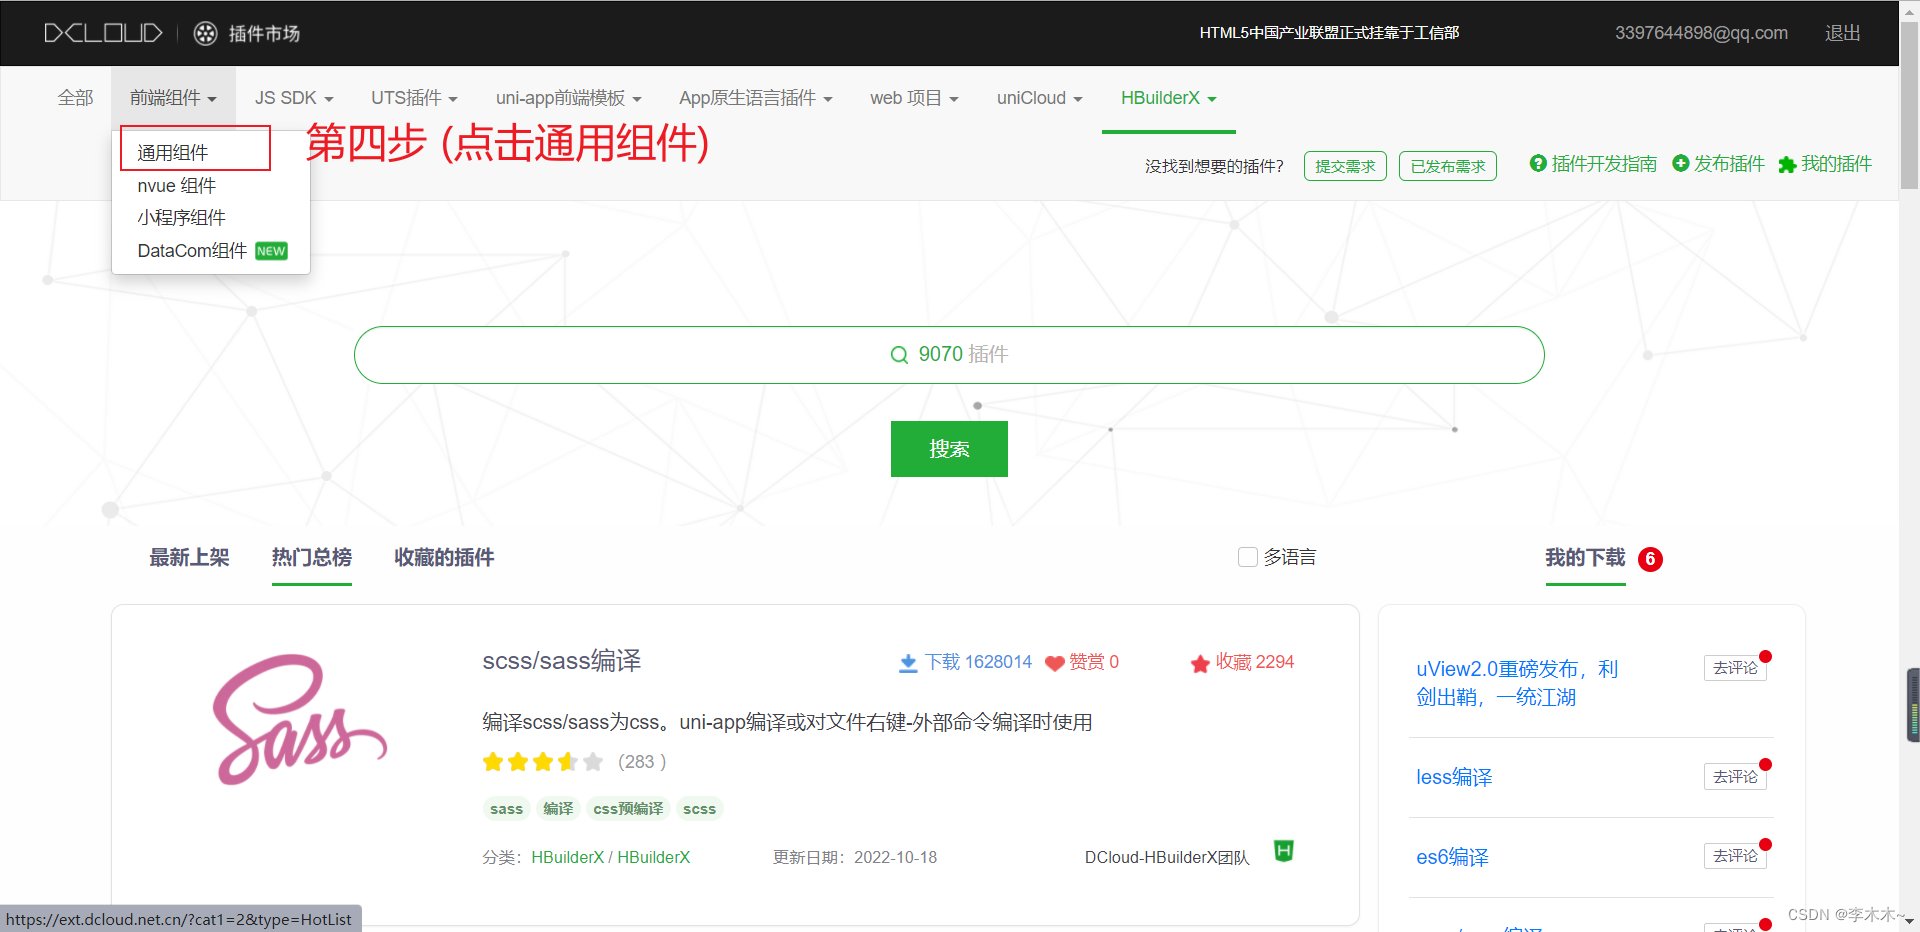The height and width of the screenshot is (932, 1920).
Task: Click the 下载 1628014 count
Action: click(978, 662)
